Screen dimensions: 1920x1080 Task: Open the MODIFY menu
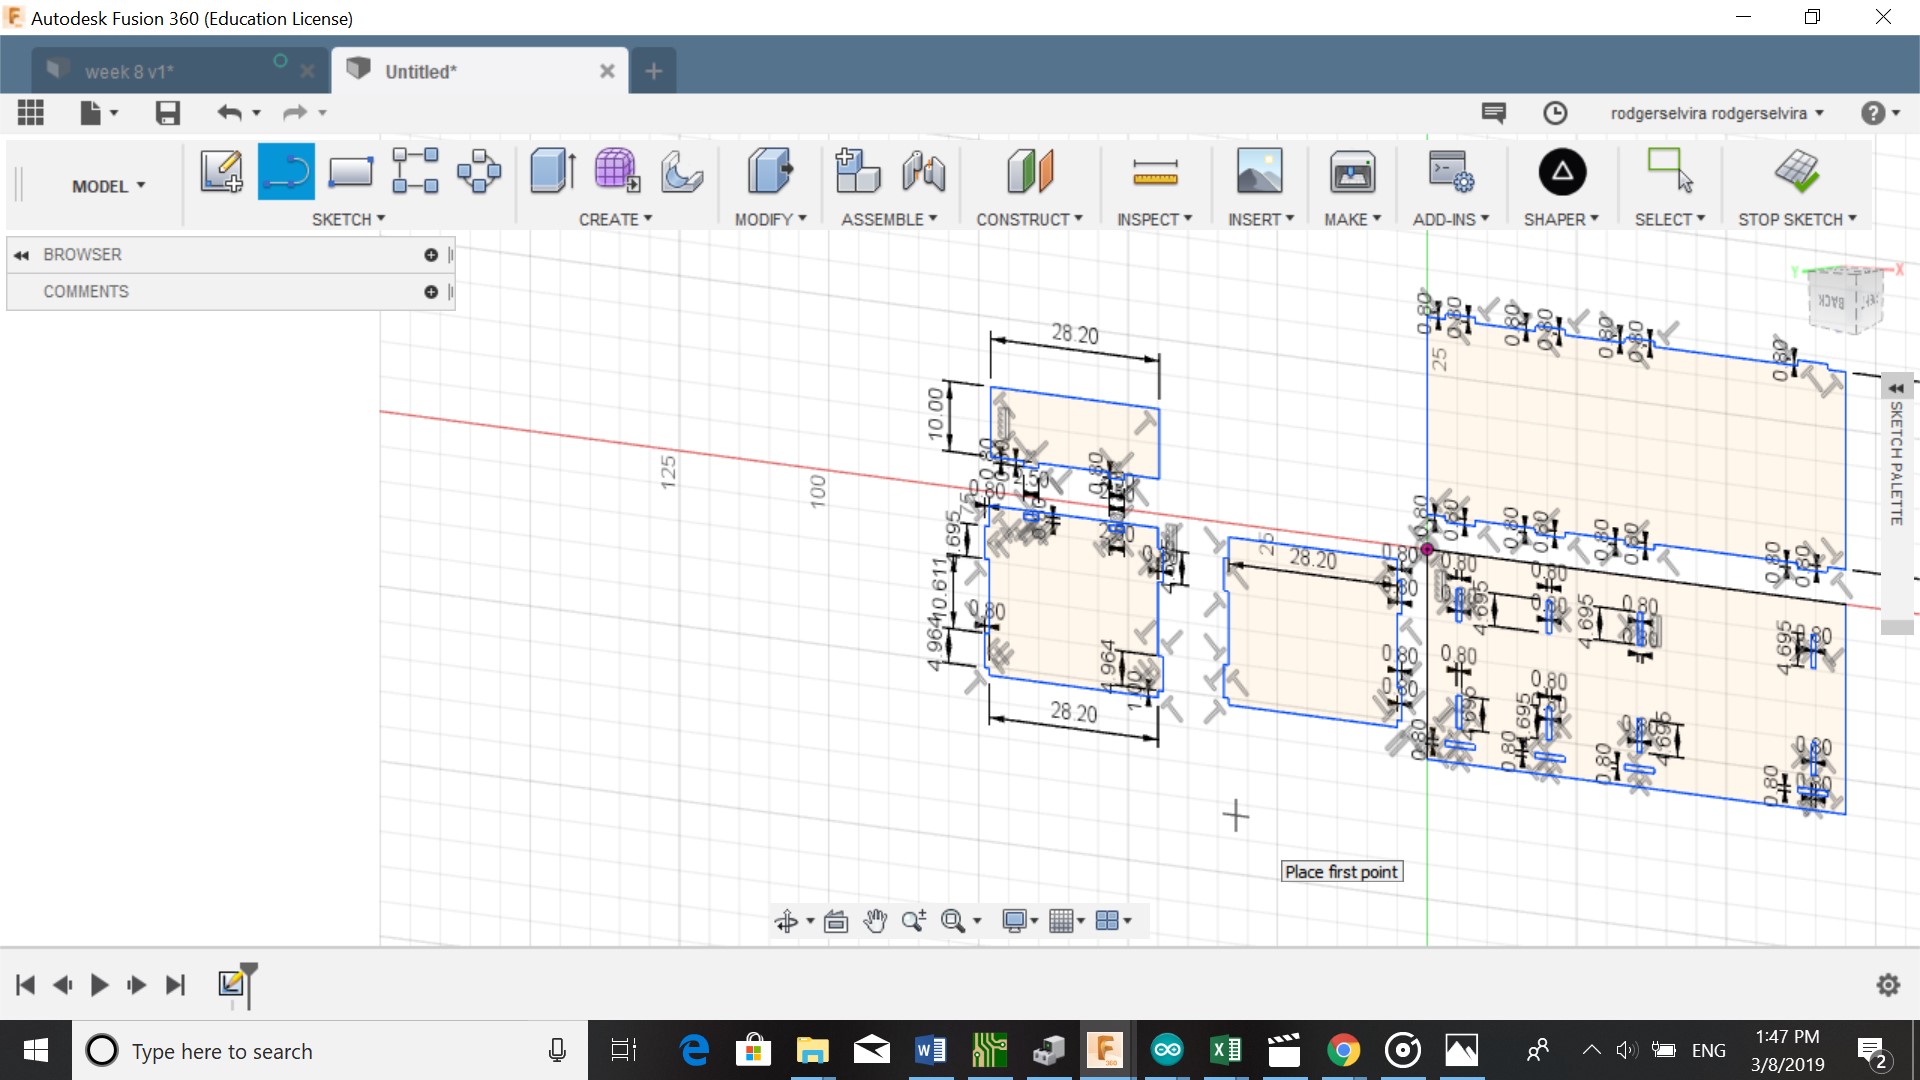point(769,219)
